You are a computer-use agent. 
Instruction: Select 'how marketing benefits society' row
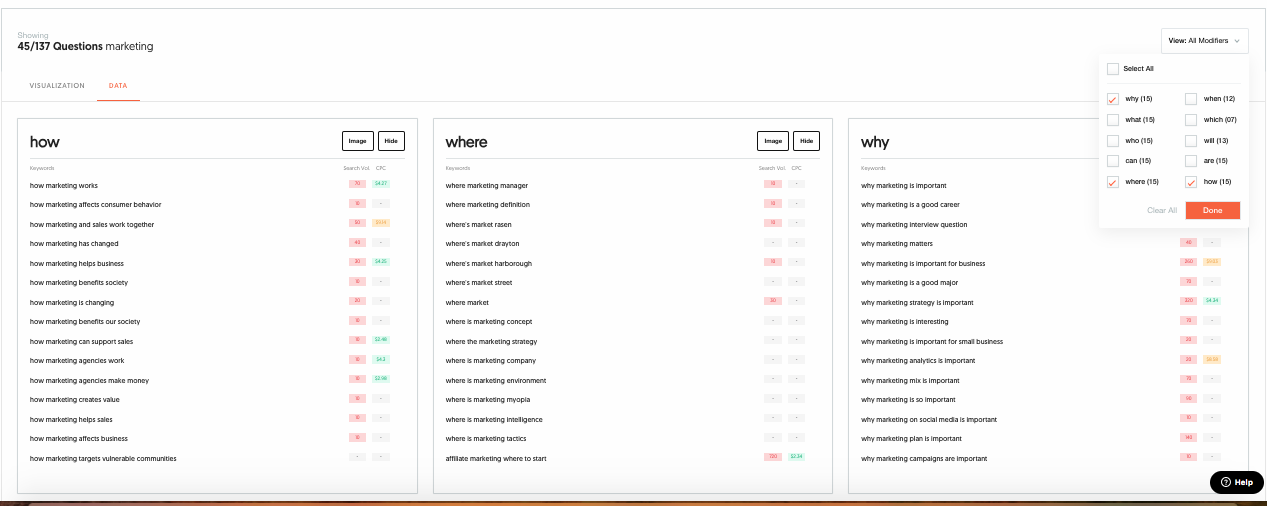79,283
